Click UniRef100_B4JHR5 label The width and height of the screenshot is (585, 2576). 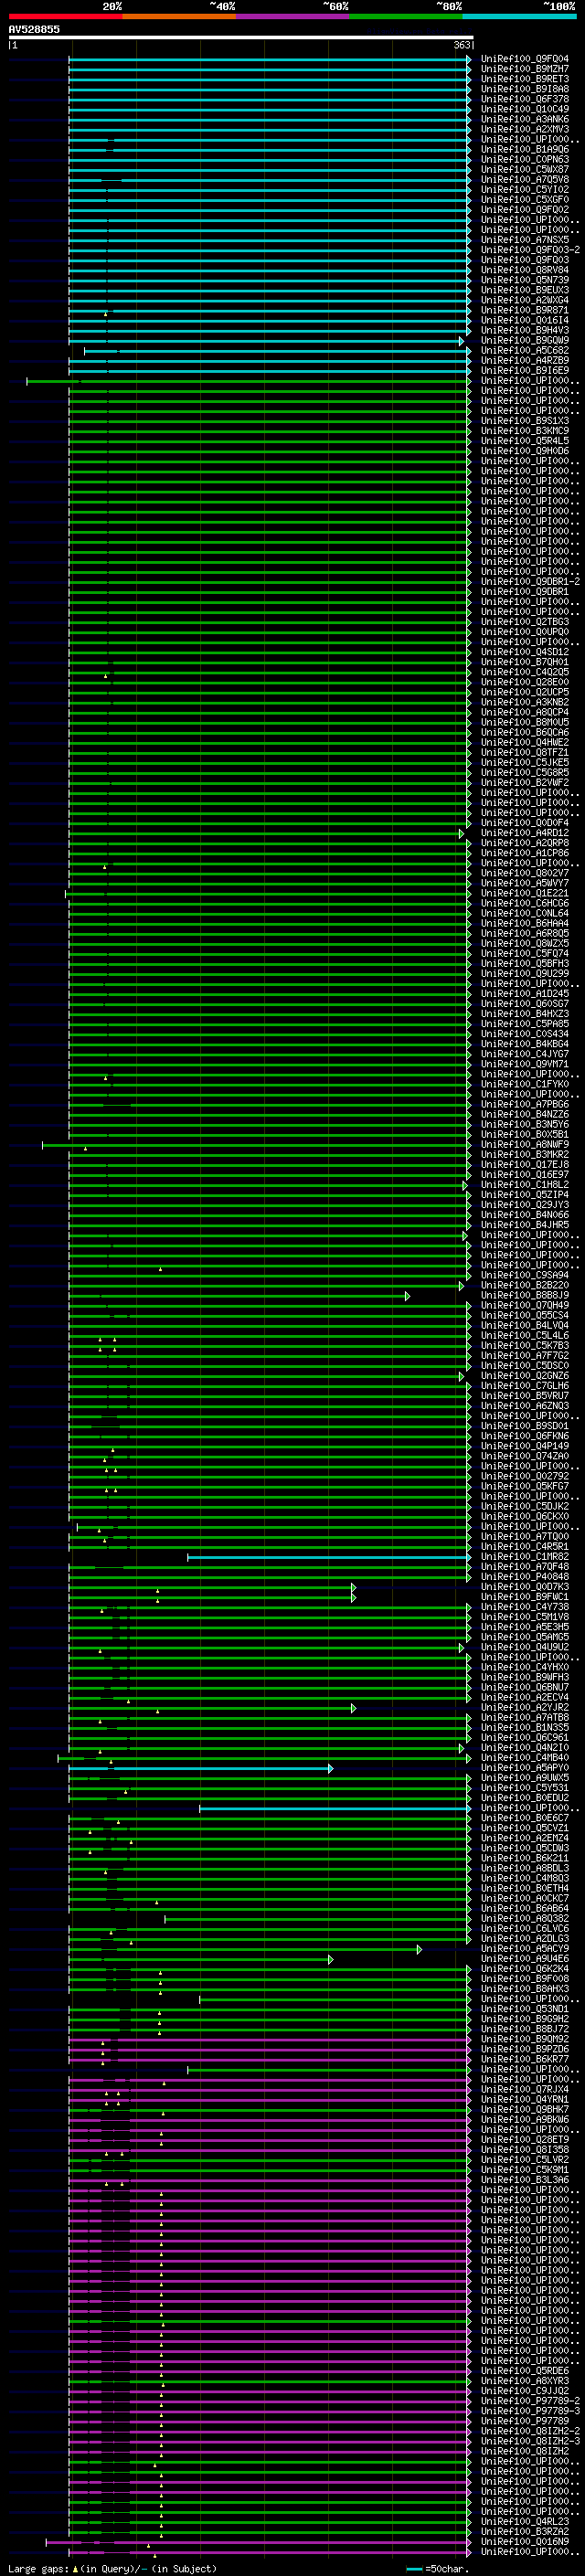pyautogui.click(x=524, y=1225)
